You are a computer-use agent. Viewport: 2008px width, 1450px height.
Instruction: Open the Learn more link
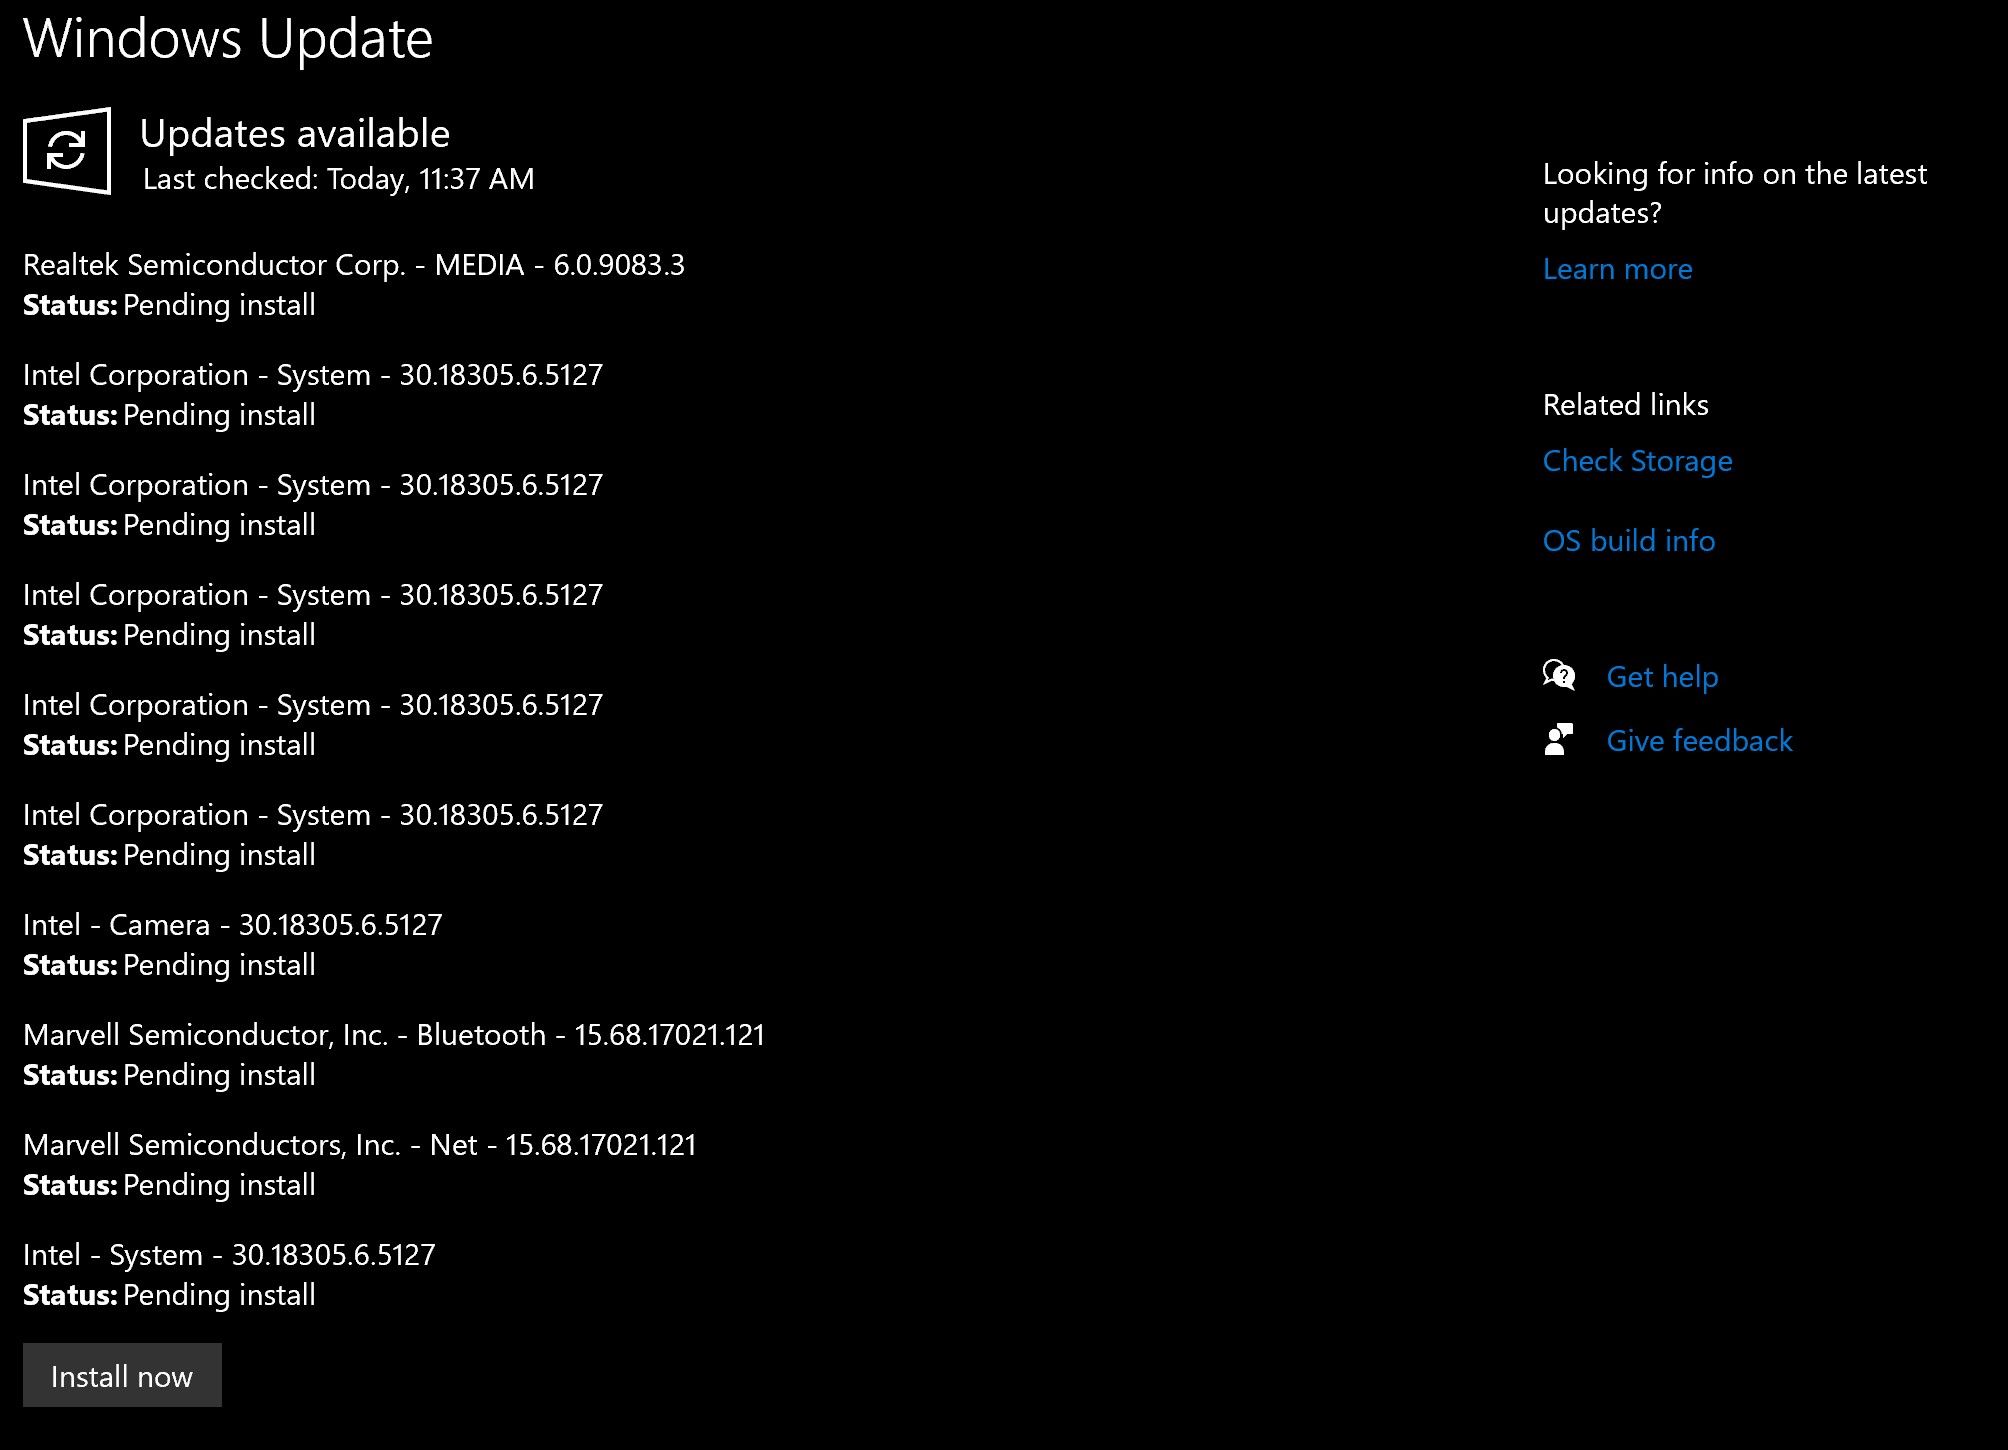(1616, 268)
